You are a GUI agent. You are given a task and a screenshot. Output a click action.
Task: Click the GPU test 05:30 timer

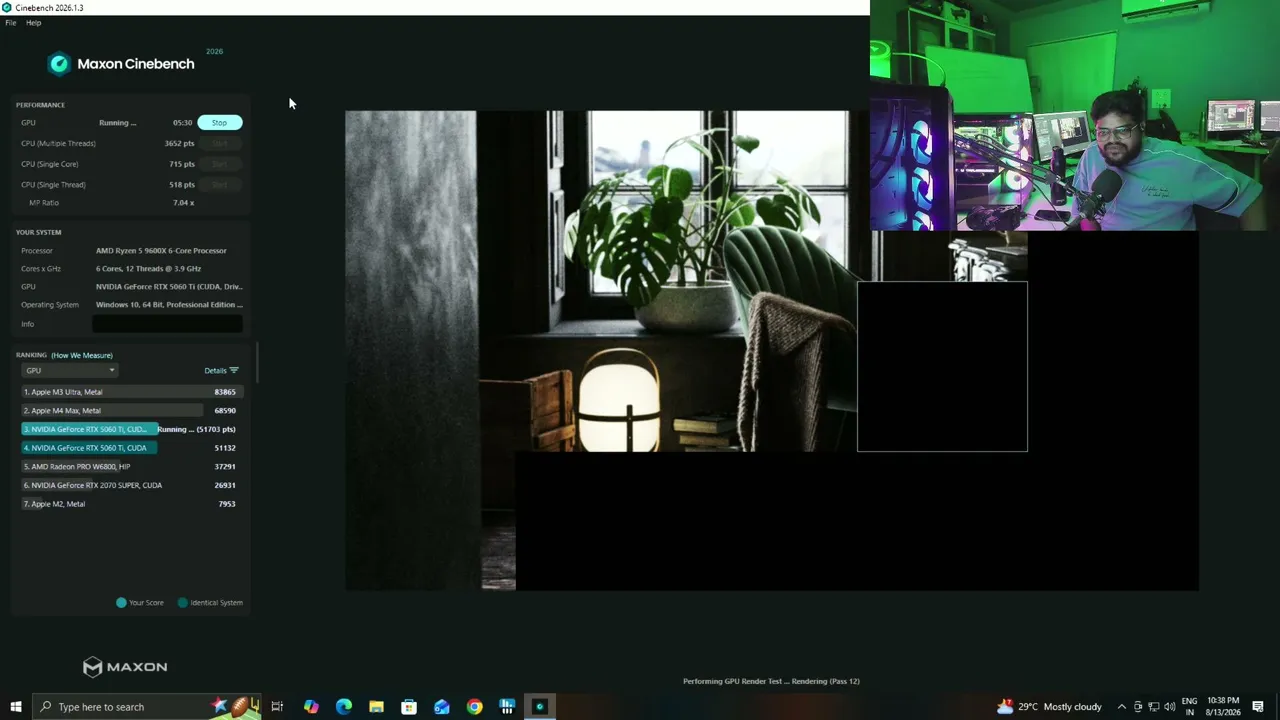tap(182, 123)
